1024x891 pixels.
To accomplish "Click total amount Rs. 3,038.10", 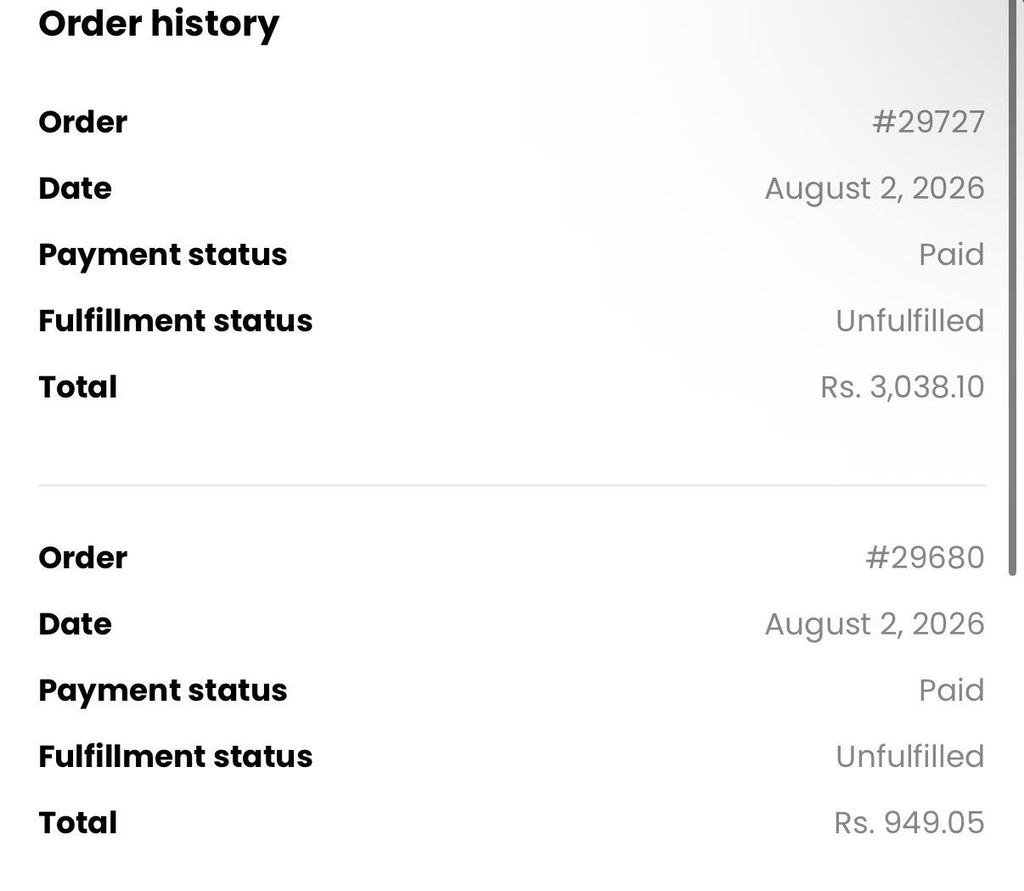I will pyautogui.click(x=903, y=387).
